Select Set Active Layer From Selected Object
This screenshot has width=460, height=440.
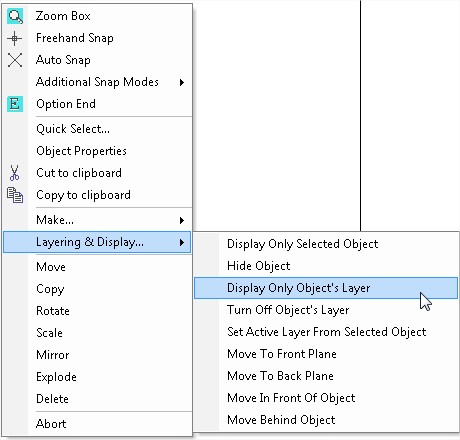pos(326,332)
